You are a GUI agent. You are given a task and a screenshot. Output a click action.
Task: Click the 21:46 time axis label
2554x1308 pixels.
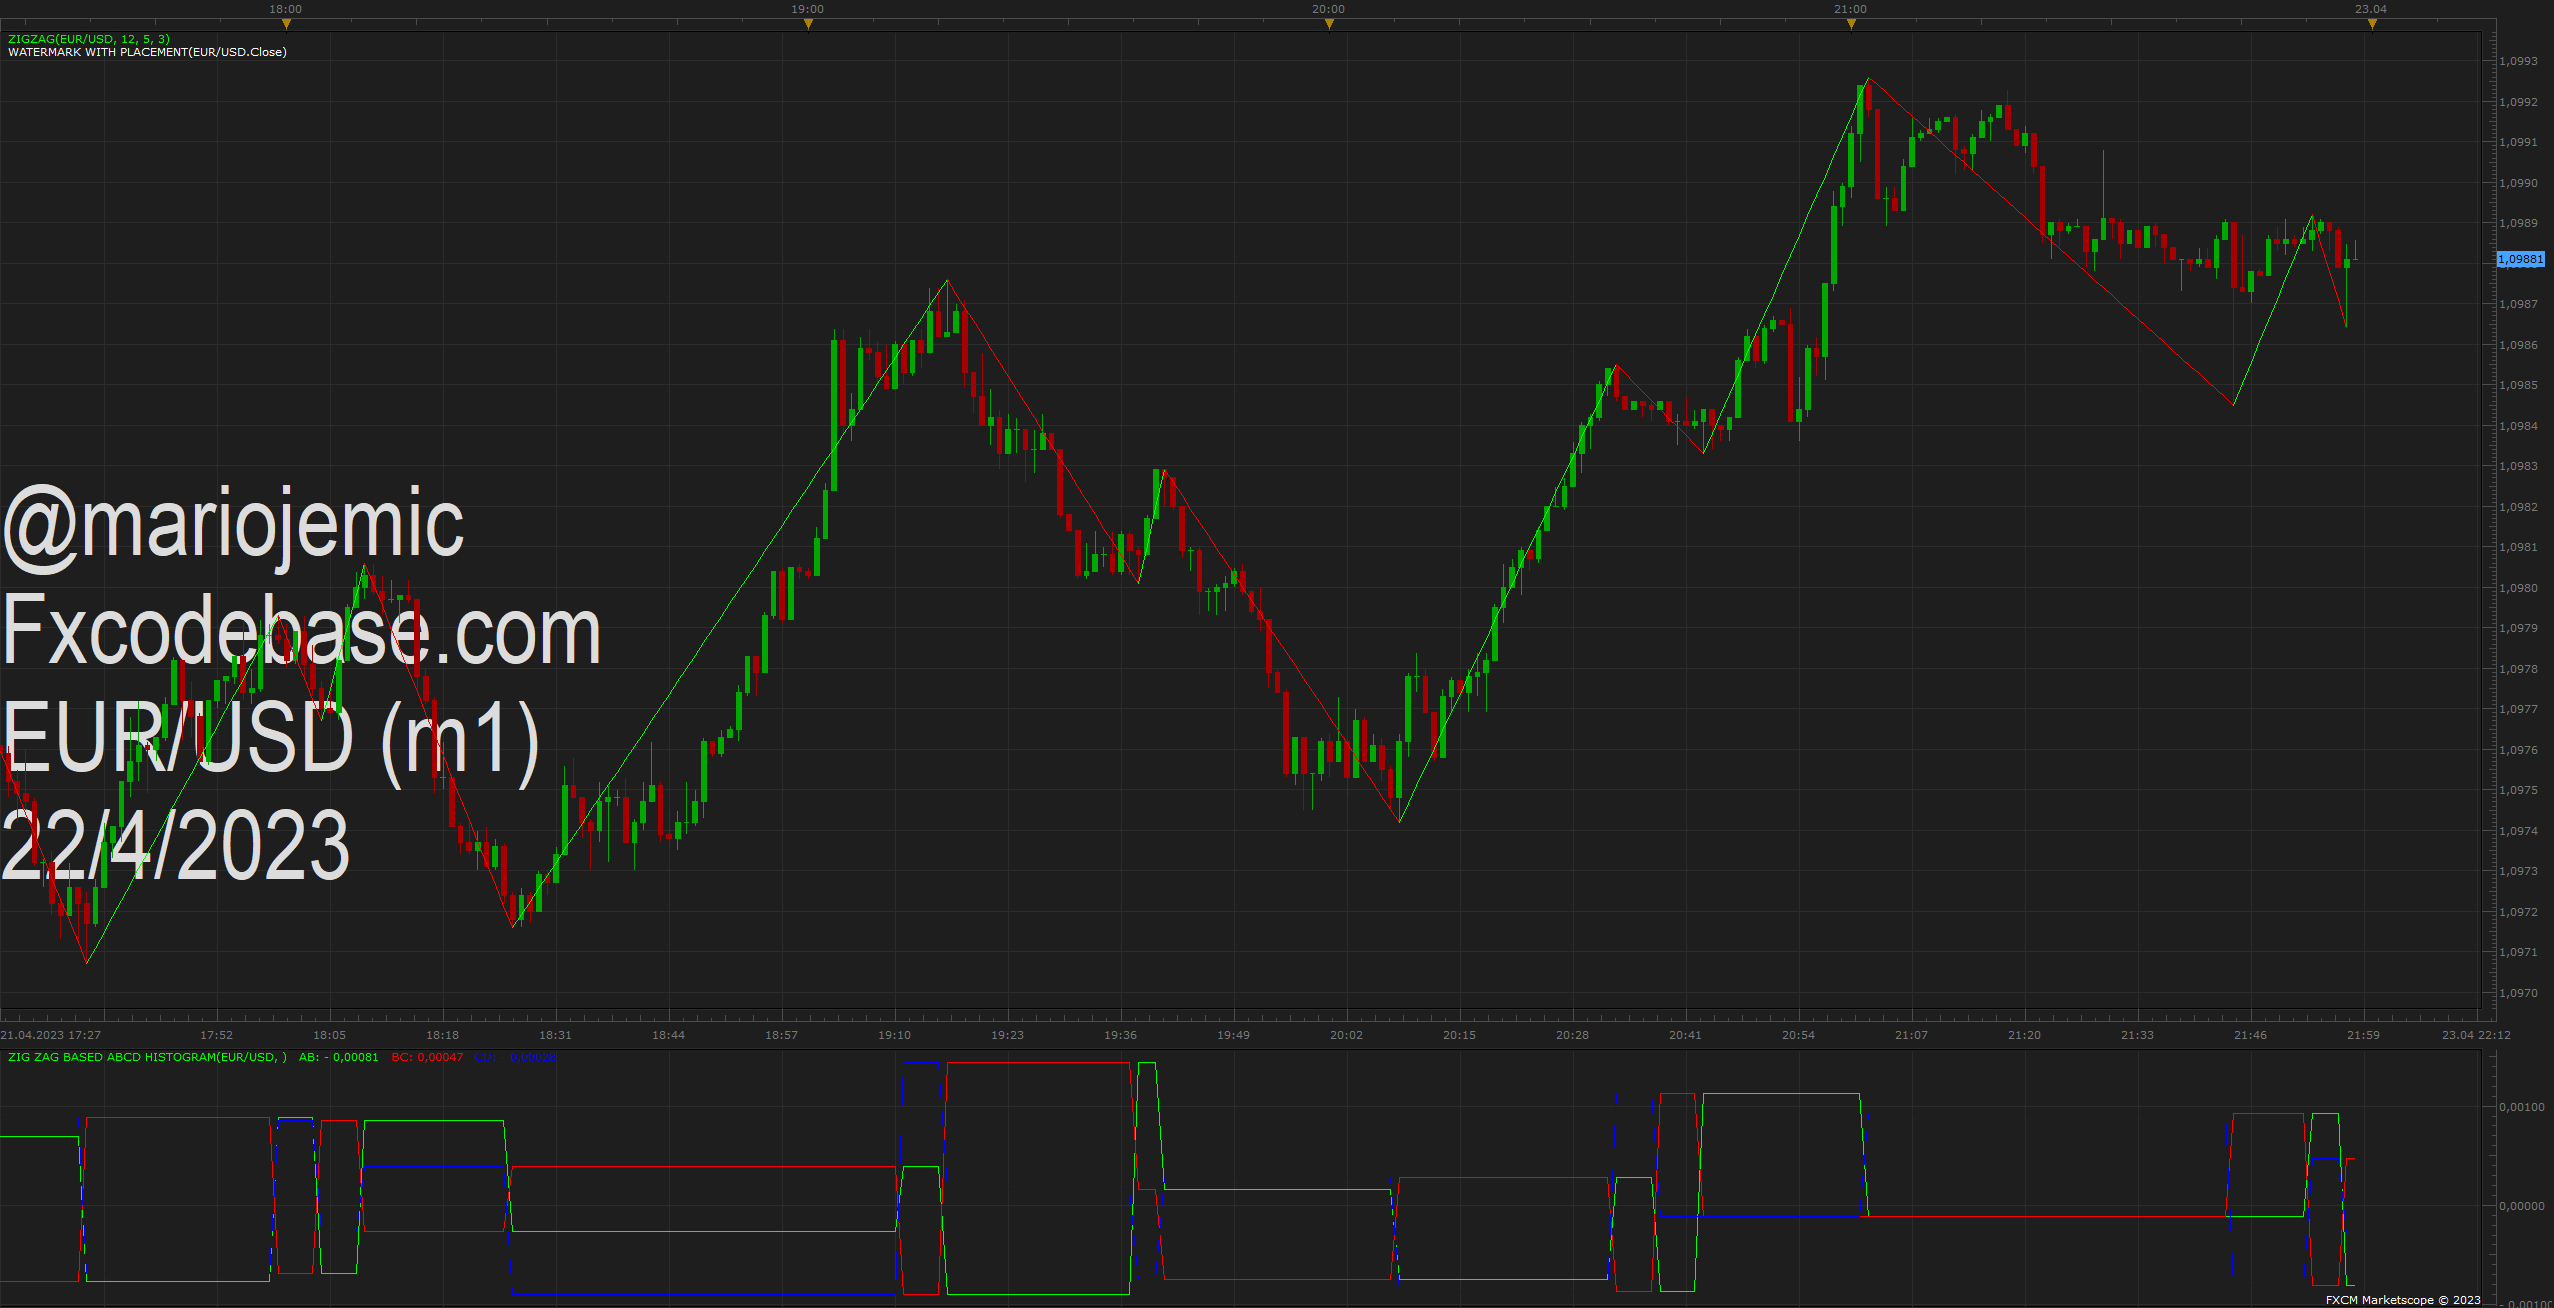pos(2250,1035)
